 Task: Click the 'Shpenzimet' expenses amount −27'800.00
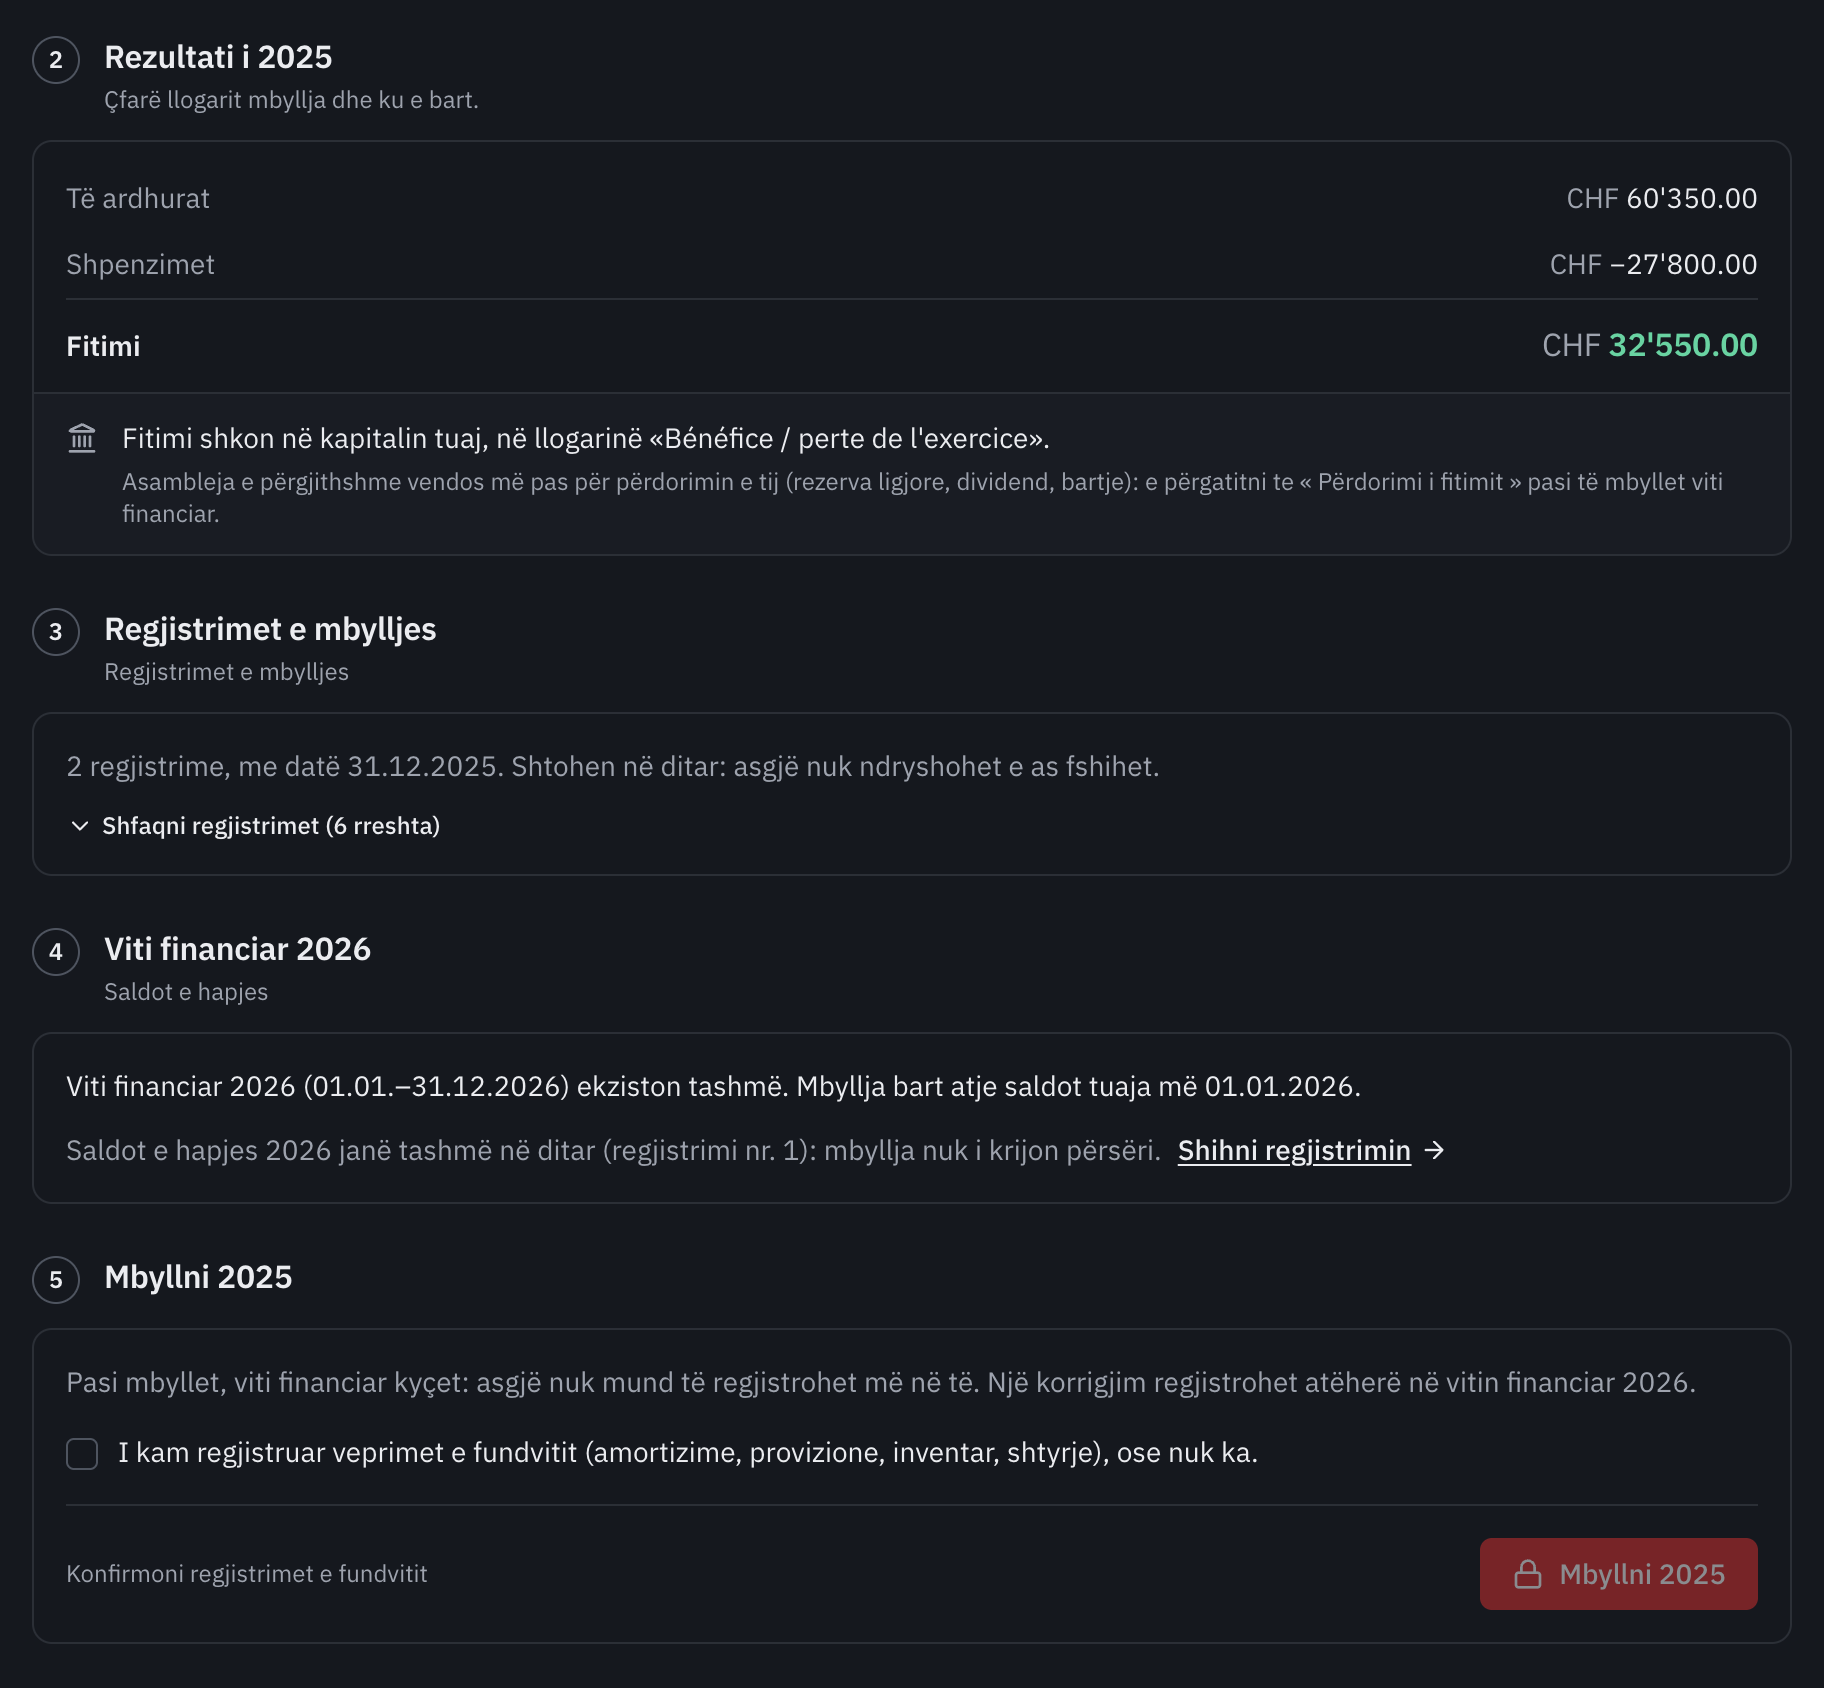tap(1683, 264)
